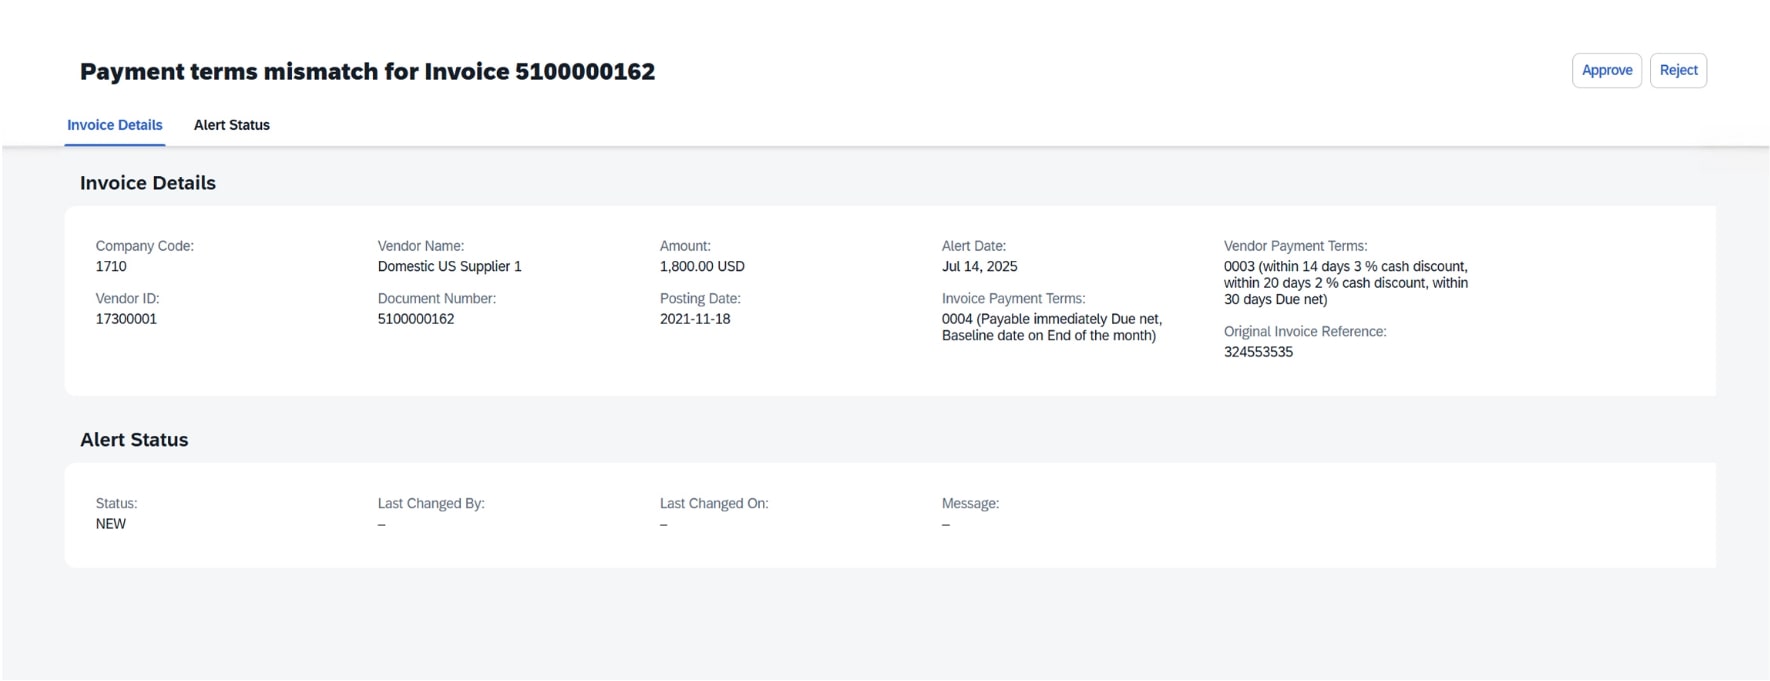Select the Amount 1,800.00 USD
Image resolution: width=1770 pixels, height=681 pixels.
tap(702, 266)
